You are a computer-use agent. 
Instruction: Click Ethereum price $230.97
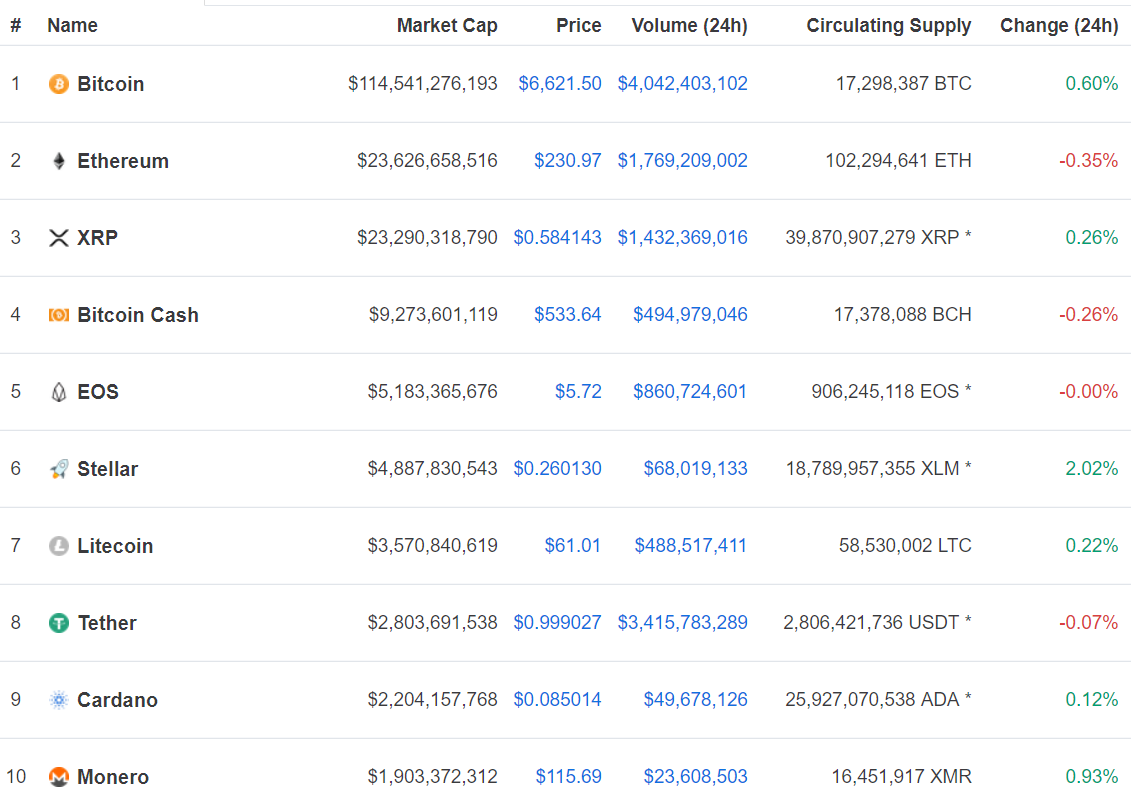568,161
